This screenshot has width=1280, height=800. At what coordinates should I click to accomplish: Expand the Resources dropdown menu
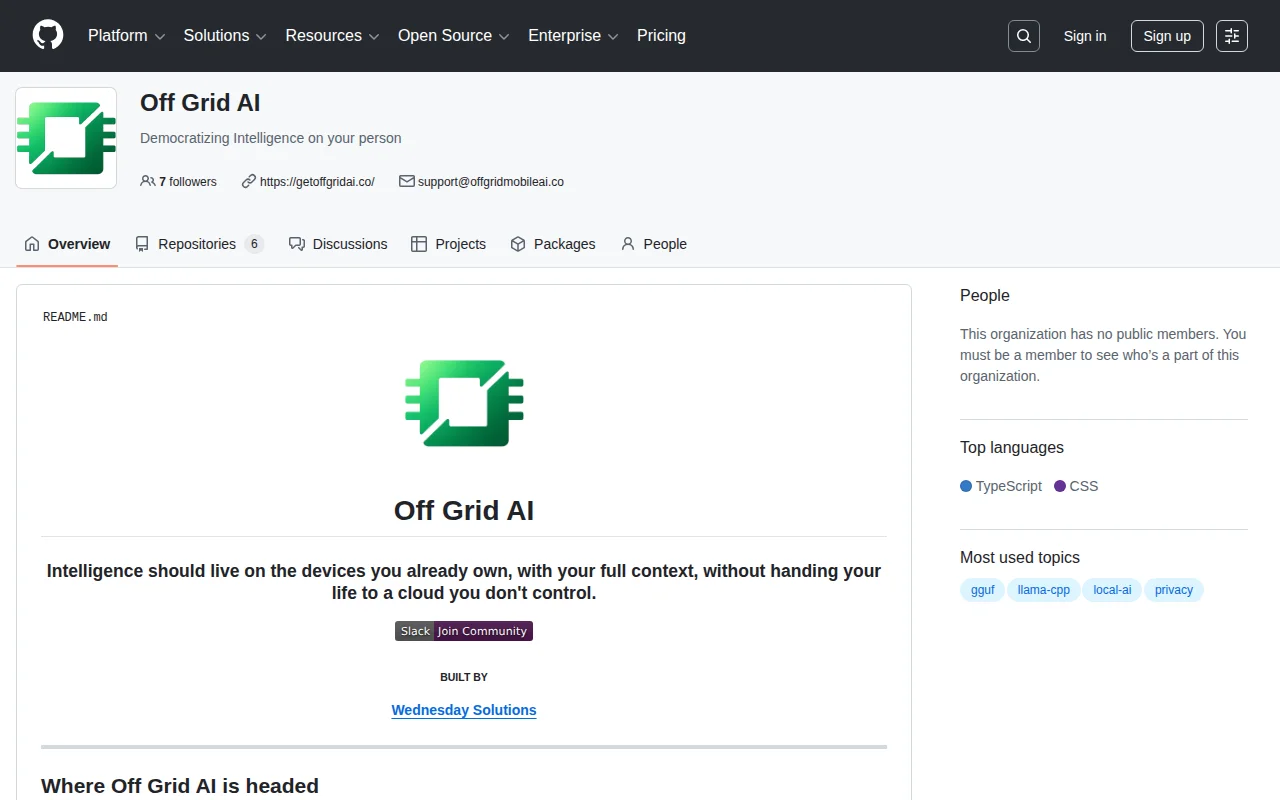(x=333, y=36)
